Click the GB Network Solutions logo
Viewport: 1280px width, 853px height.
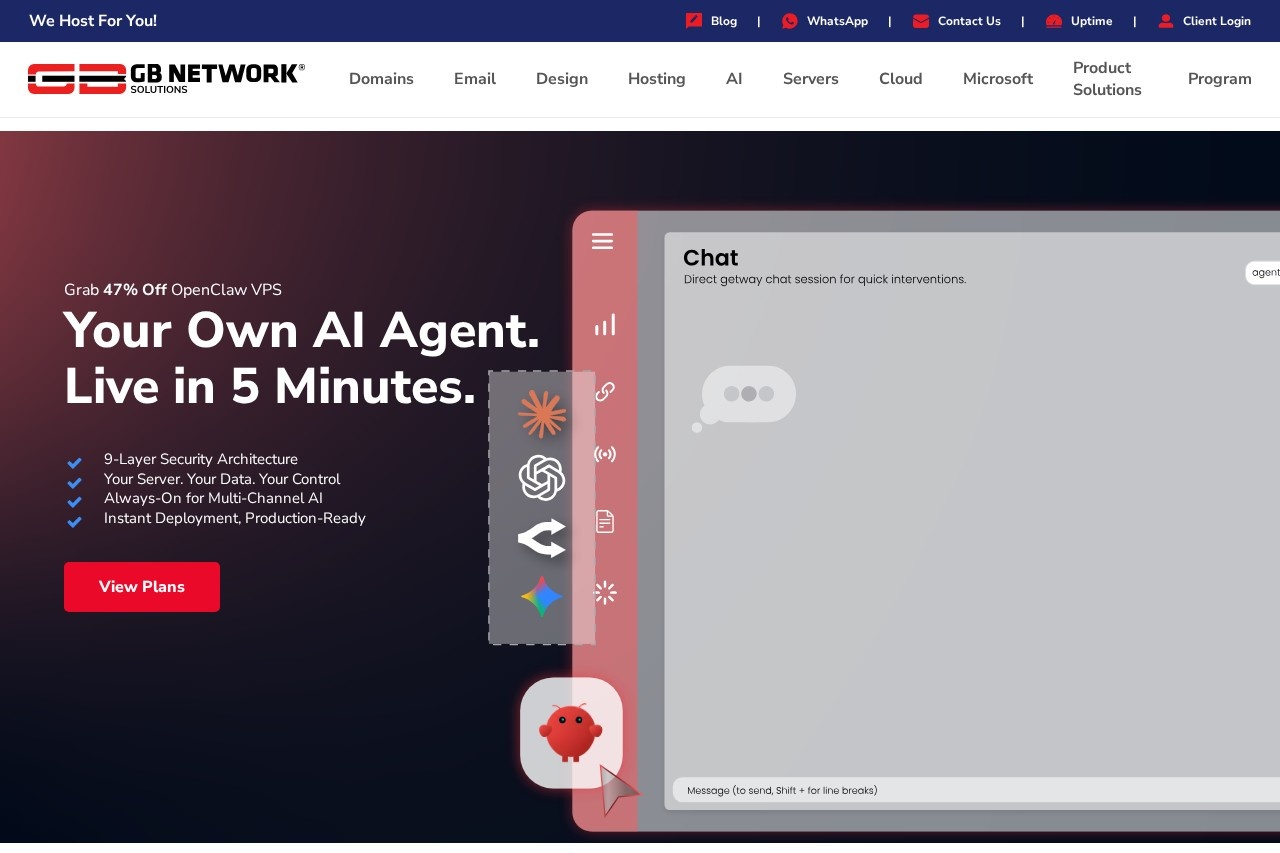click(166, 79)
